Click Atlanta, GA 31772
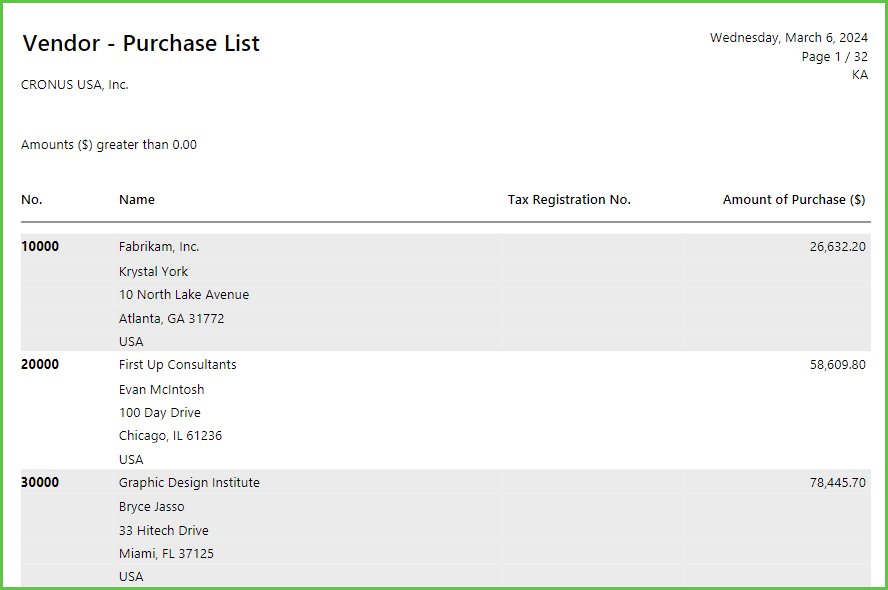Image resolution: width=888 pixels, height=590 pixels. [x=172, y=319]
